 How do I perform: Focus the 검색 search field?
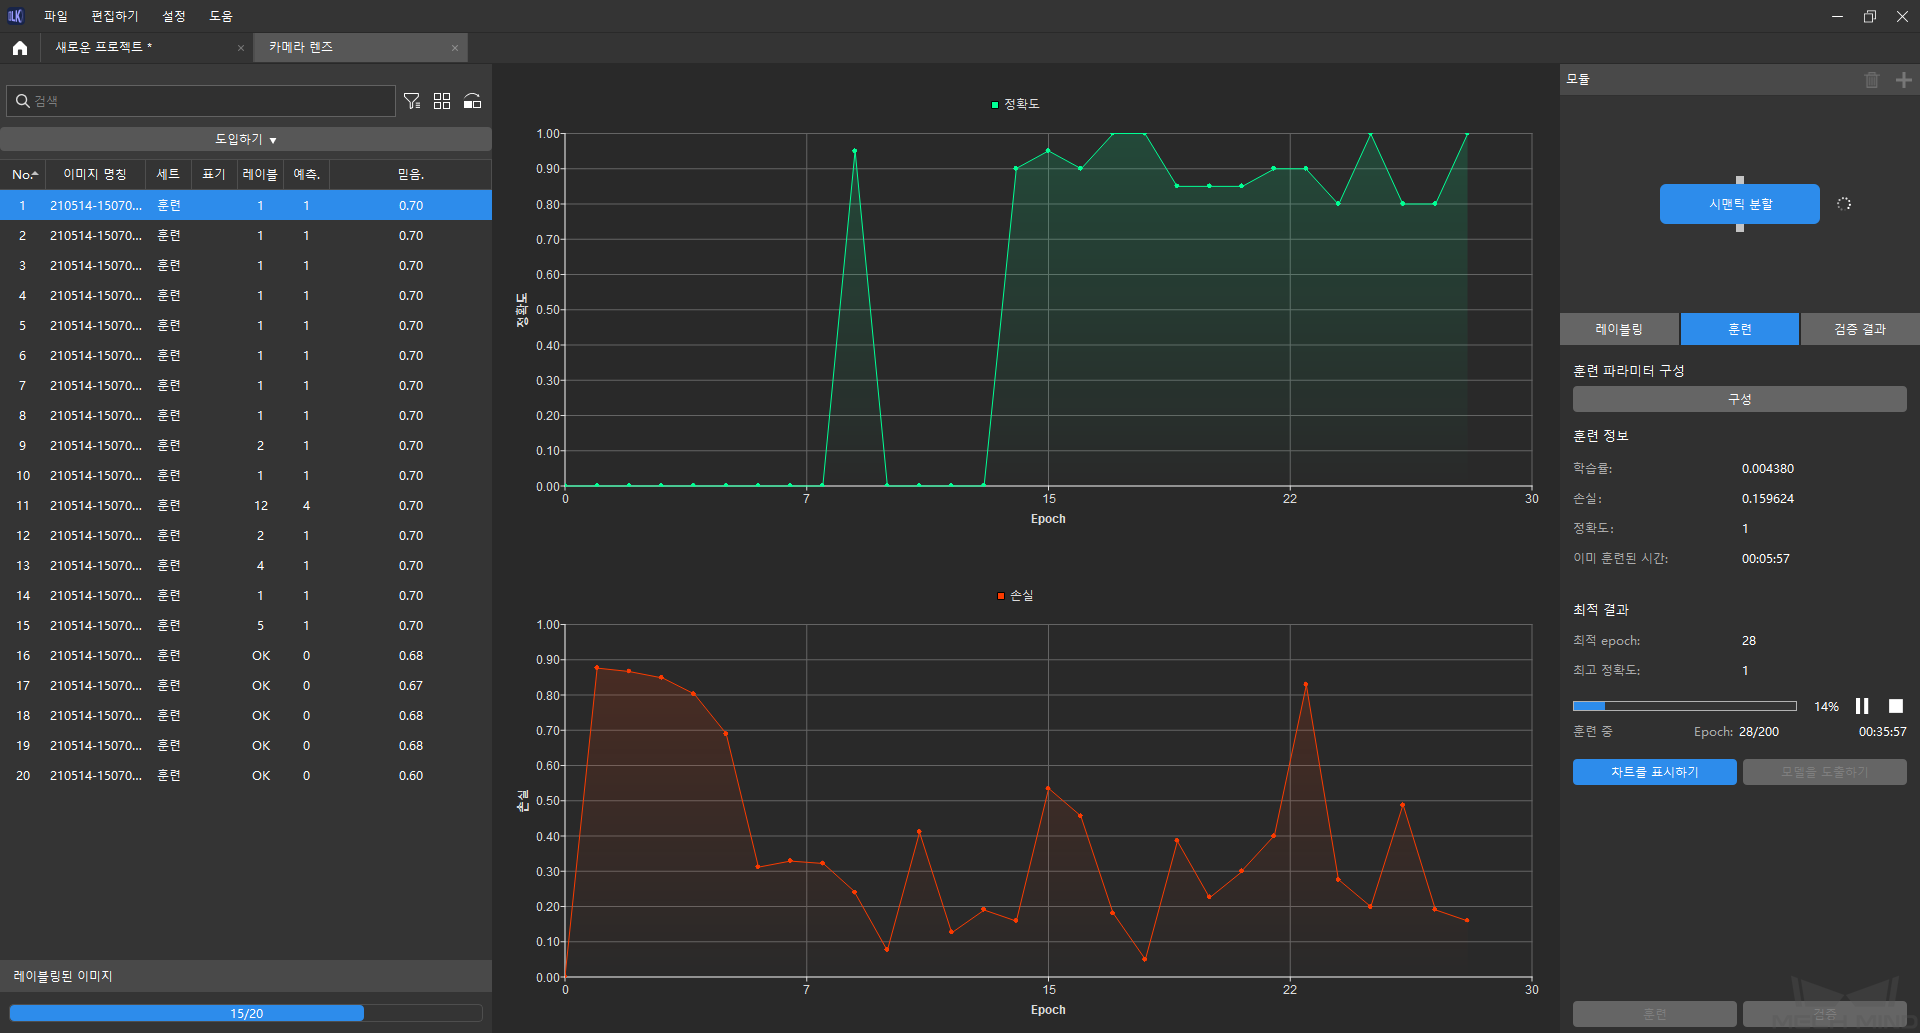point(201,101)
